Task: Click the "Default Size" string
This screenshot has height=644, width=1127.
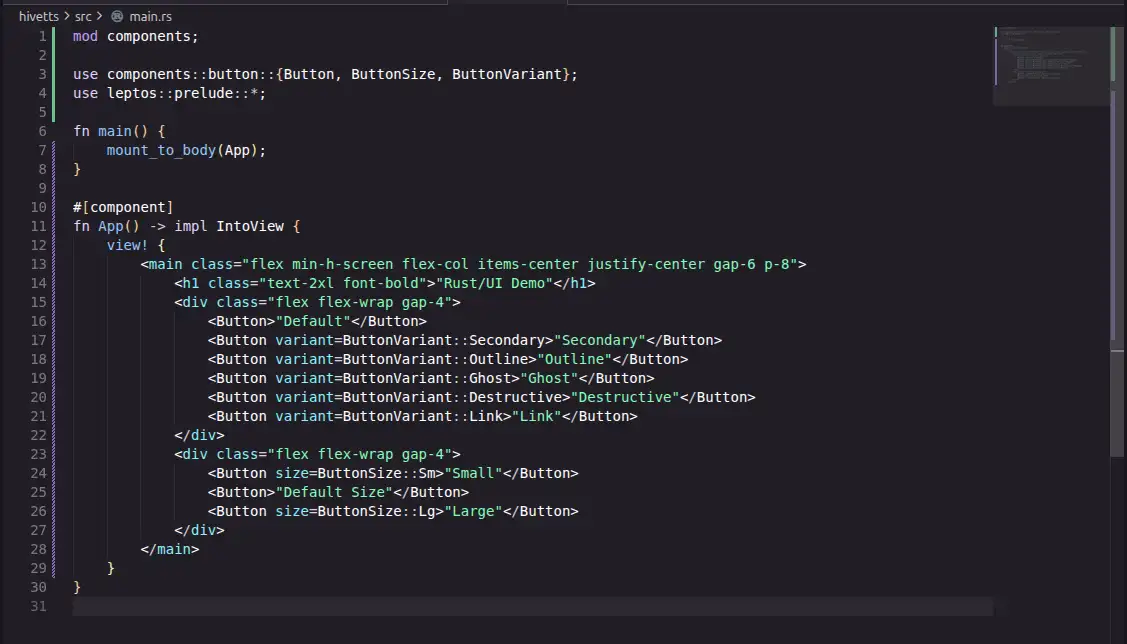Action: (334, 492)
